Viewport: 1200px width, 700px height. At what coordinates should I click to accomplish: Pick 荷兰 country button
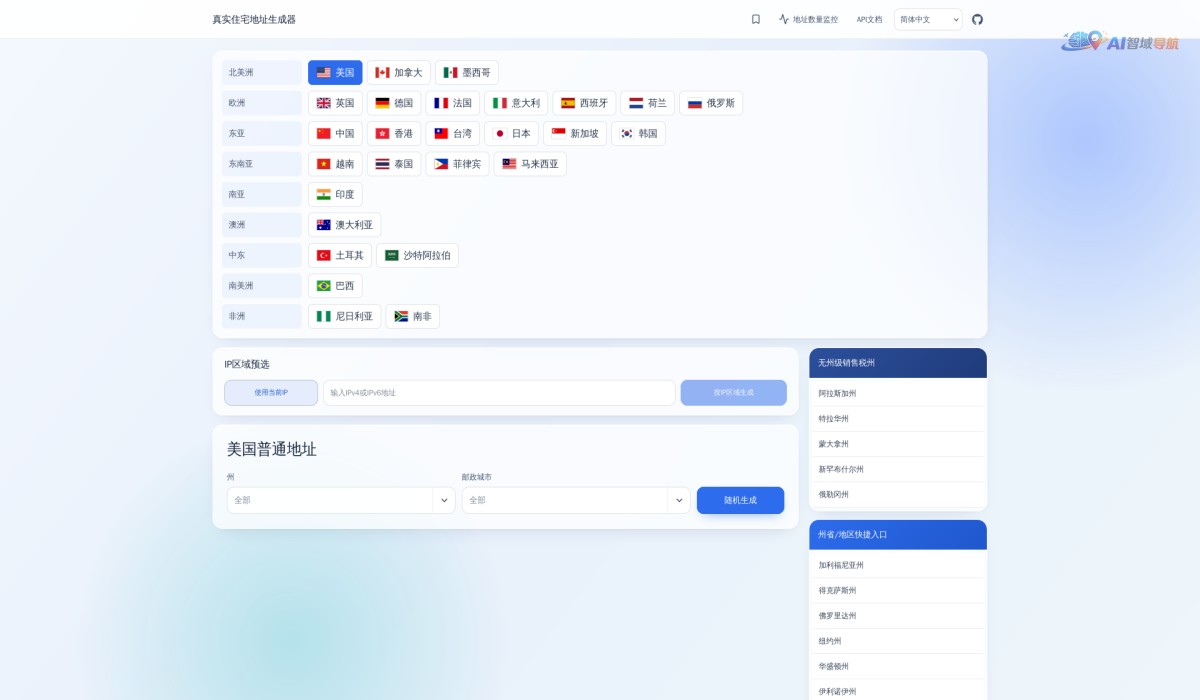(x=647, y=103)
